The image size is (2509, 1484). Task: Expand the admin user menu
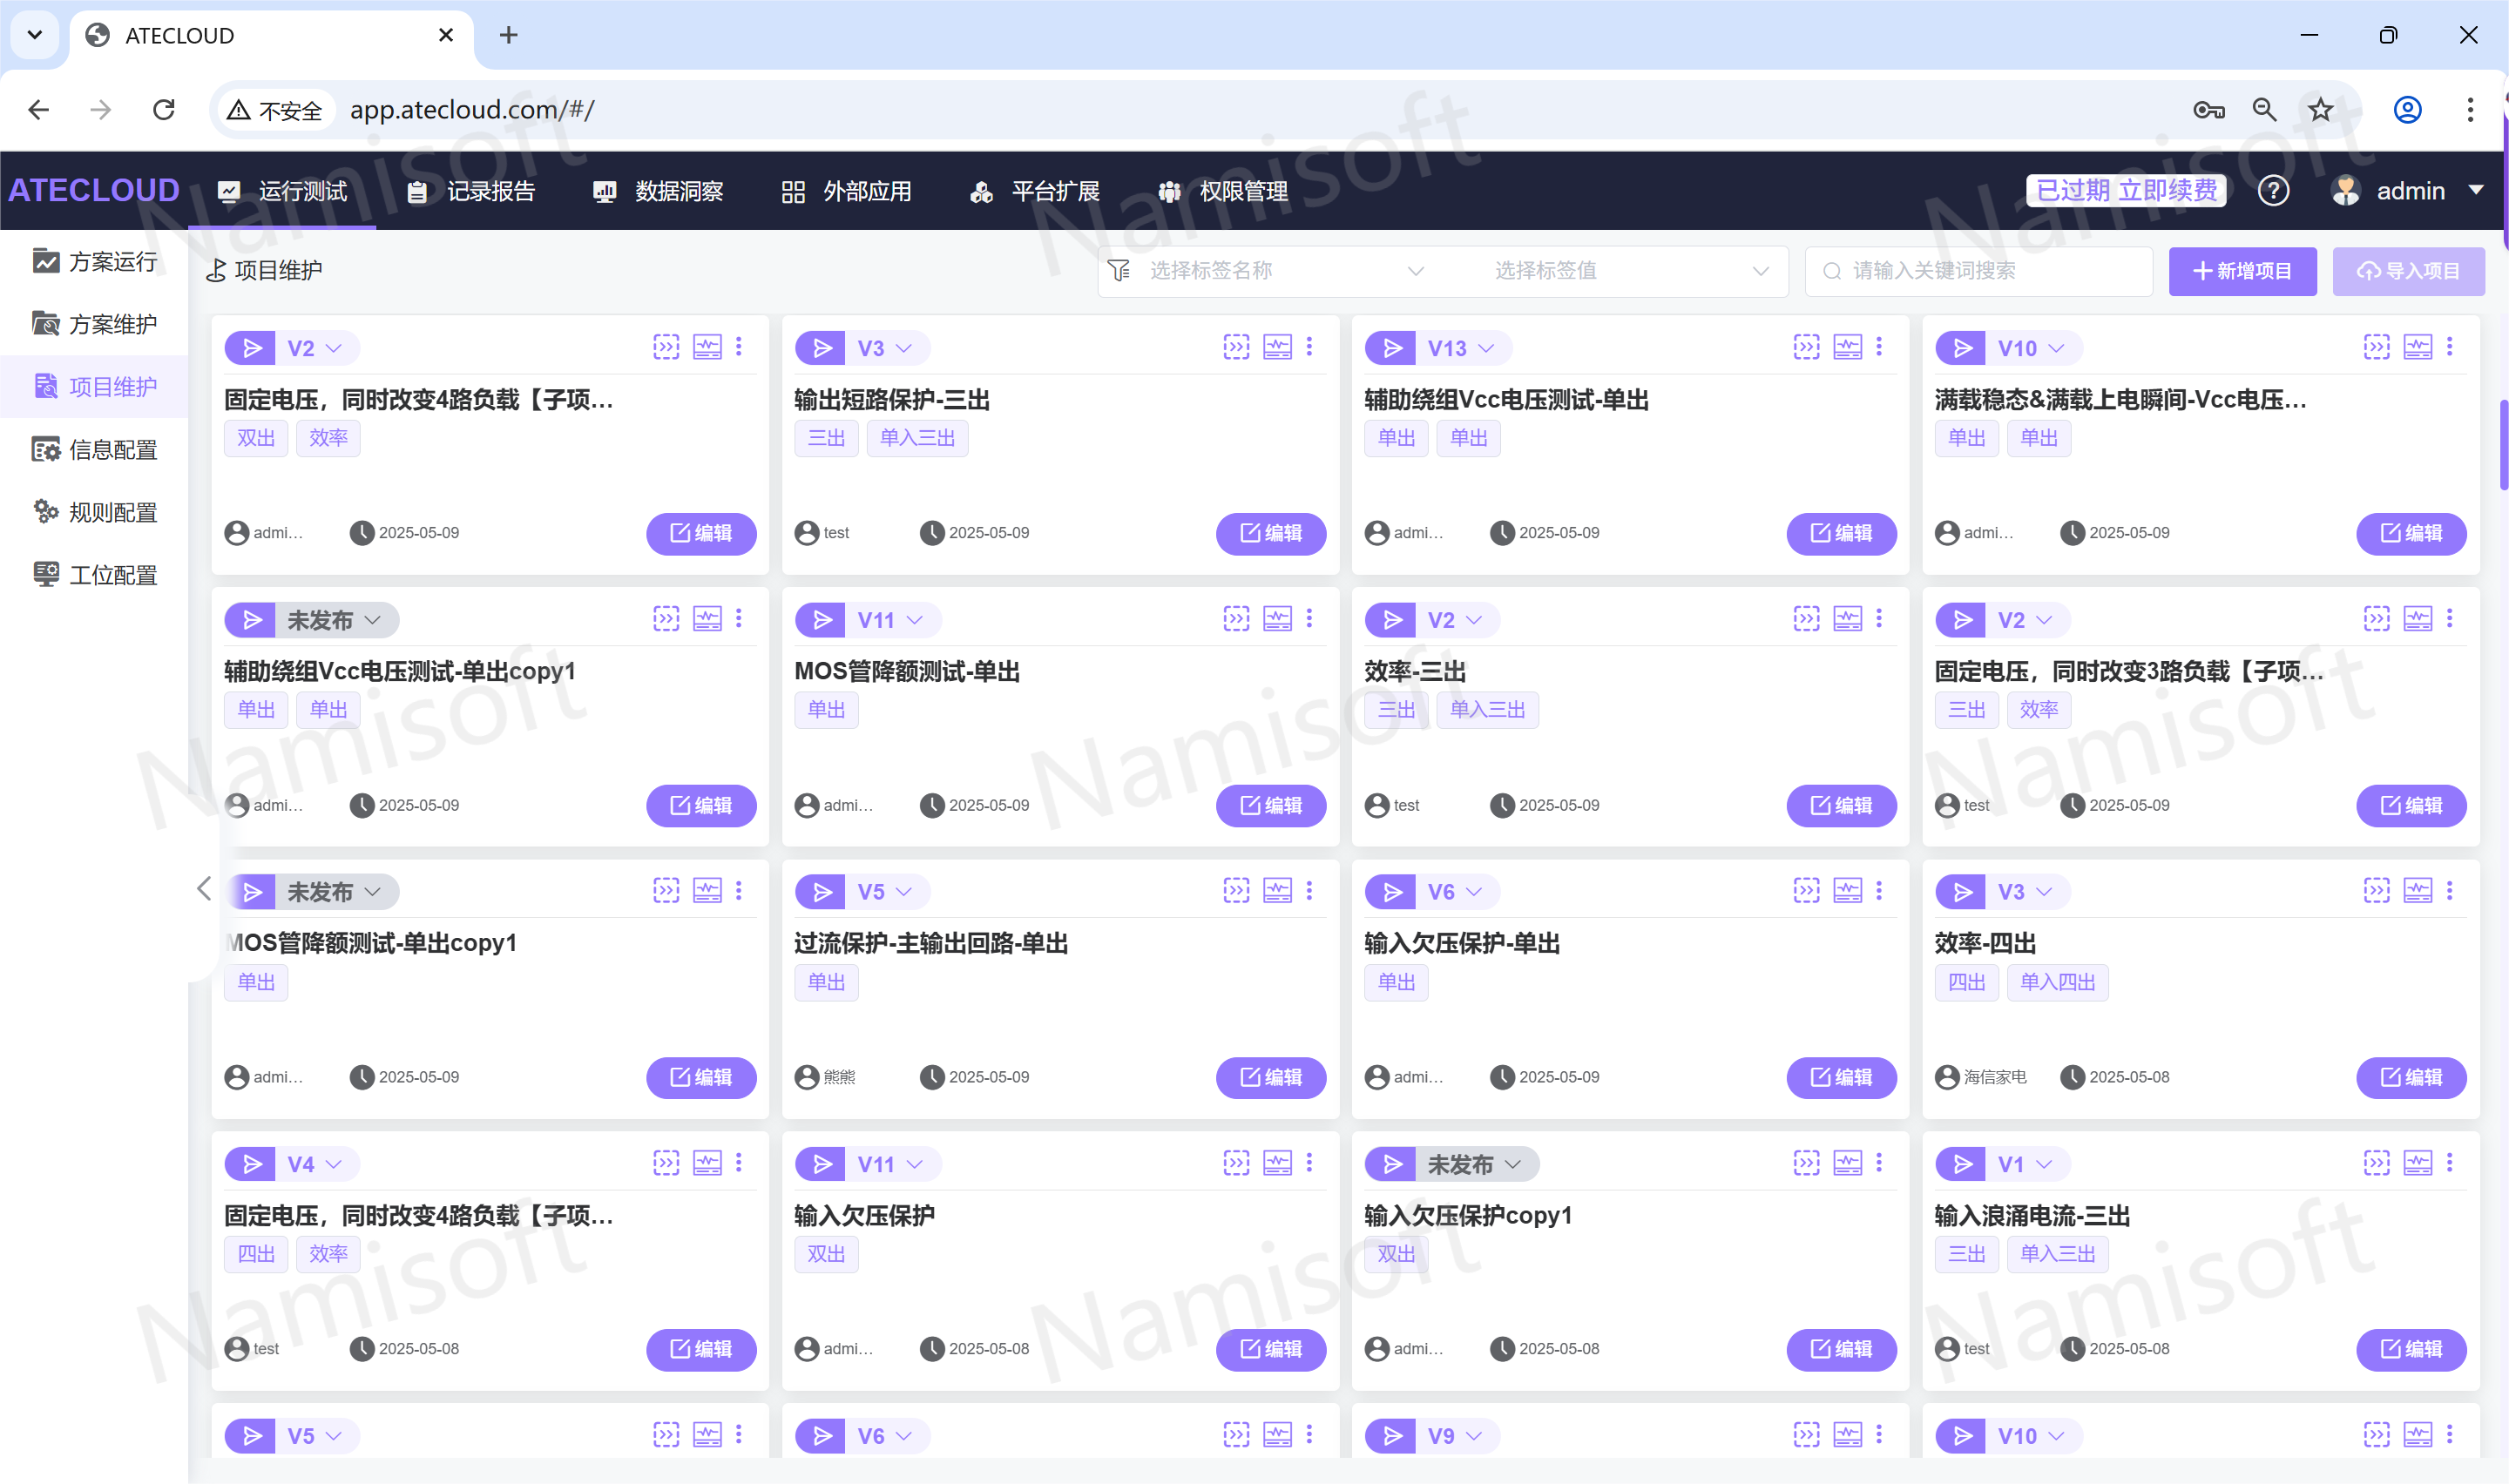[x=2409, y=190]
